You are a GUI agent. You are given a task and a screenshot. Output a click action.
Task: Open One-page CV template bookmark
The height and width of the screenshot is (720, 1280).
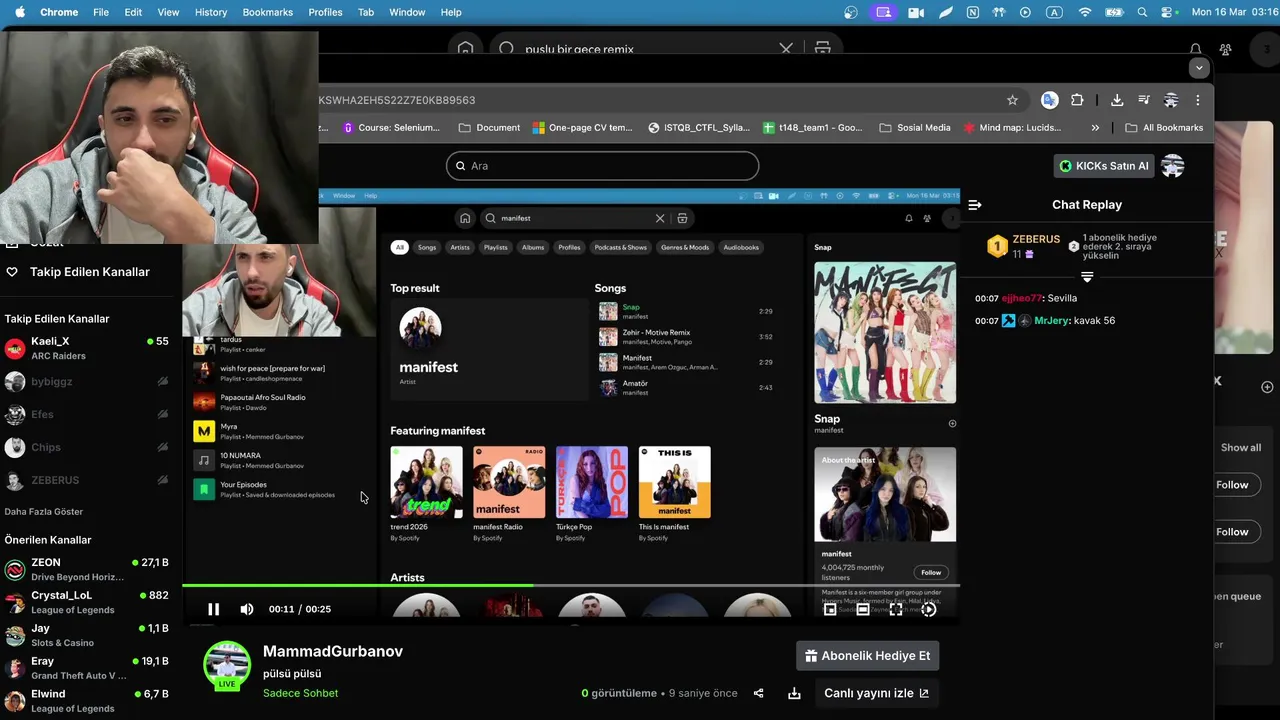coord(582,128)
